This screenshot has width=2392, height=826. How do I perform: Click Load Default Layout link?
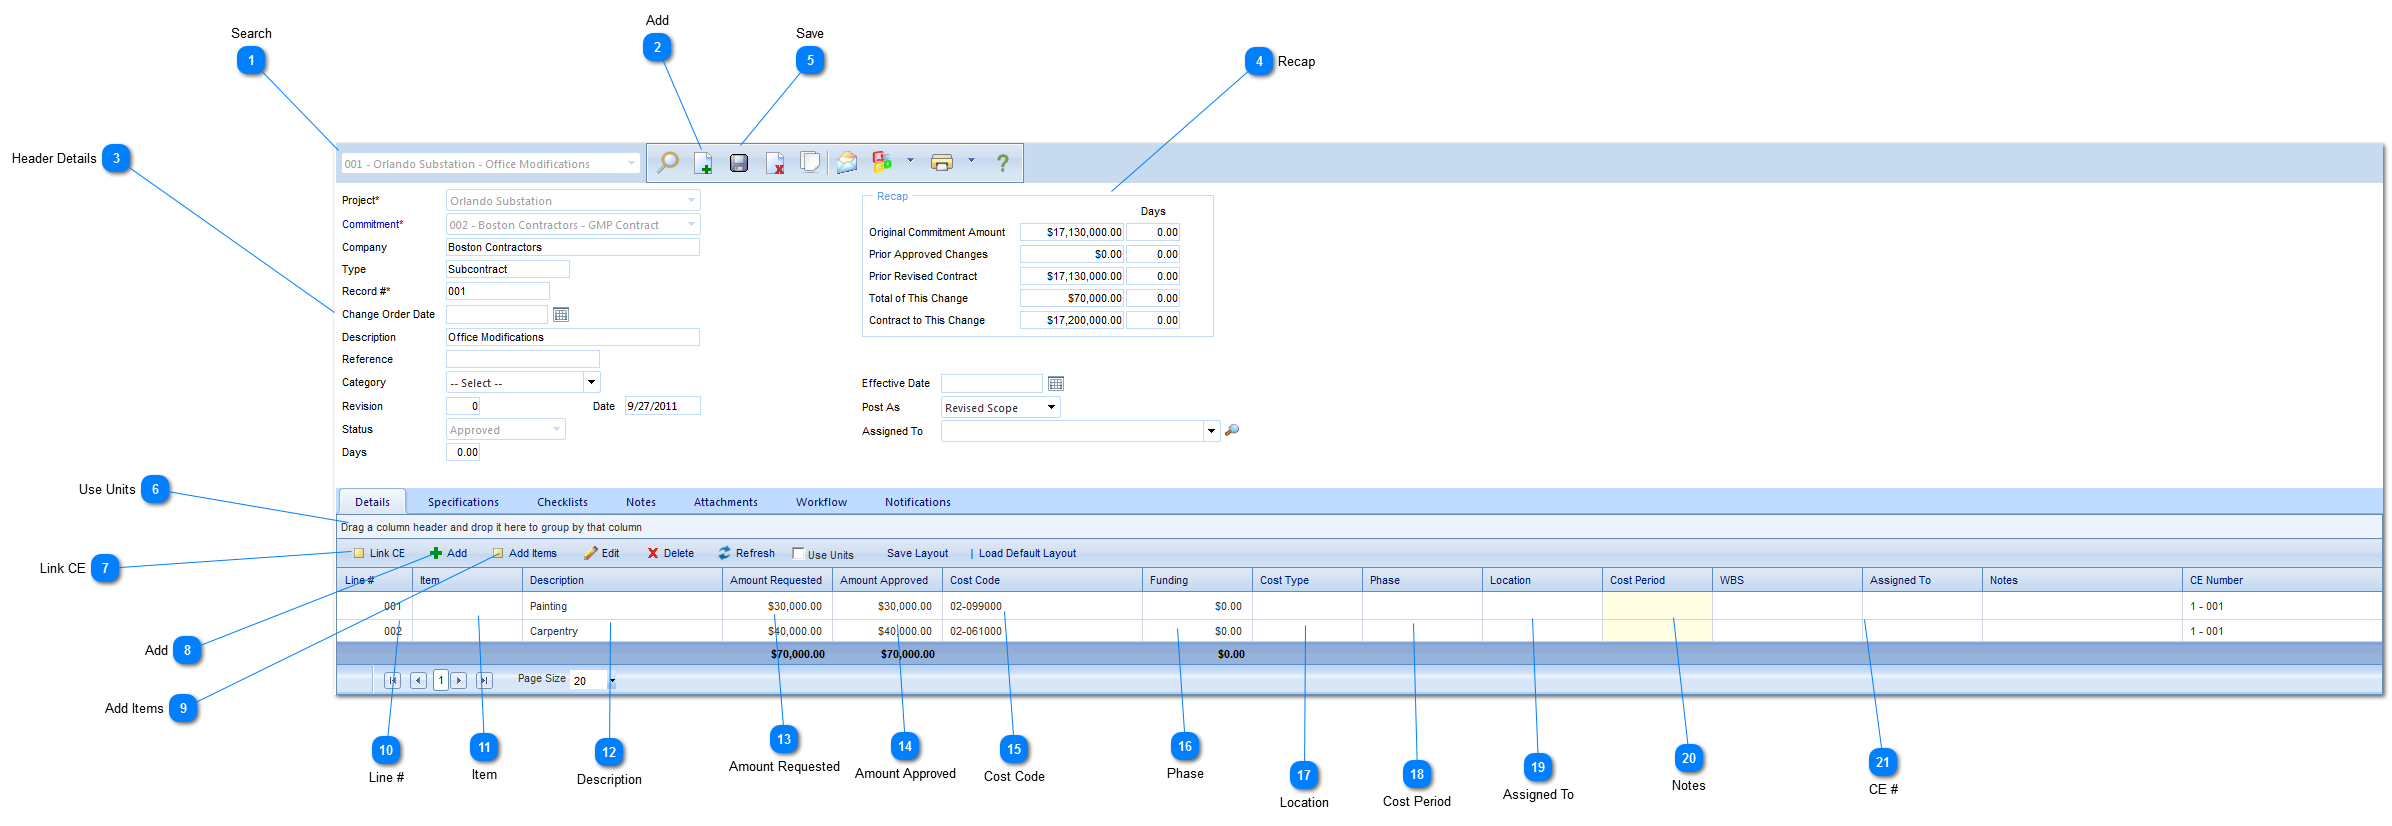coord(1027,553)
